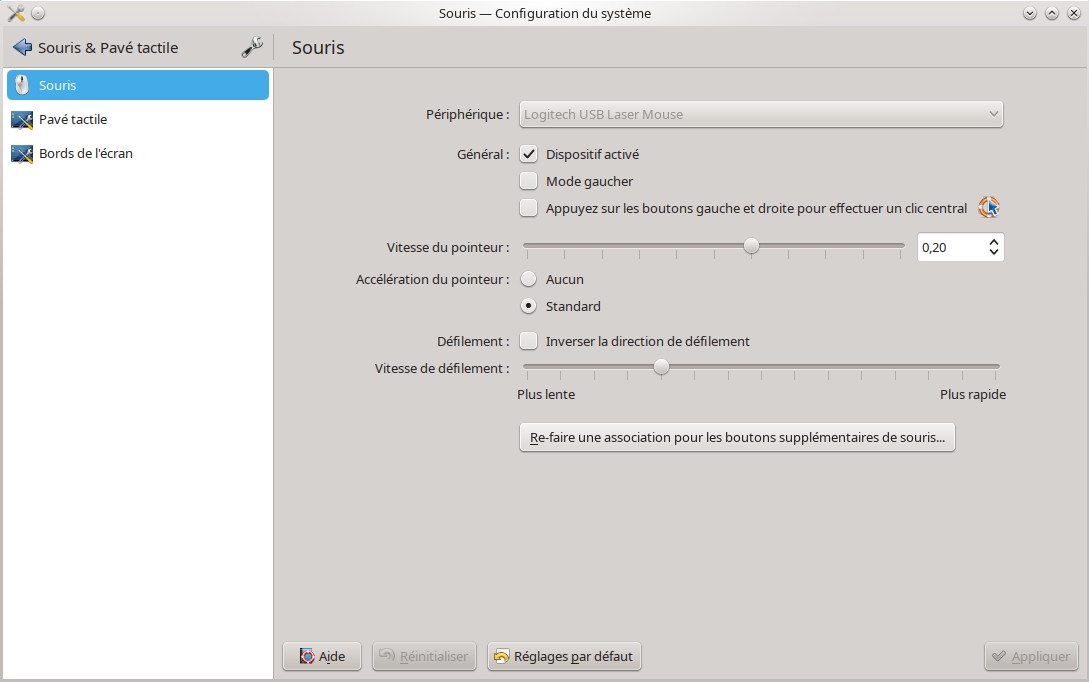The image size is (1089, 682).
Task: Click the Bords de l'écran icon
Action: pyautogui.click(x=22, y=154)
